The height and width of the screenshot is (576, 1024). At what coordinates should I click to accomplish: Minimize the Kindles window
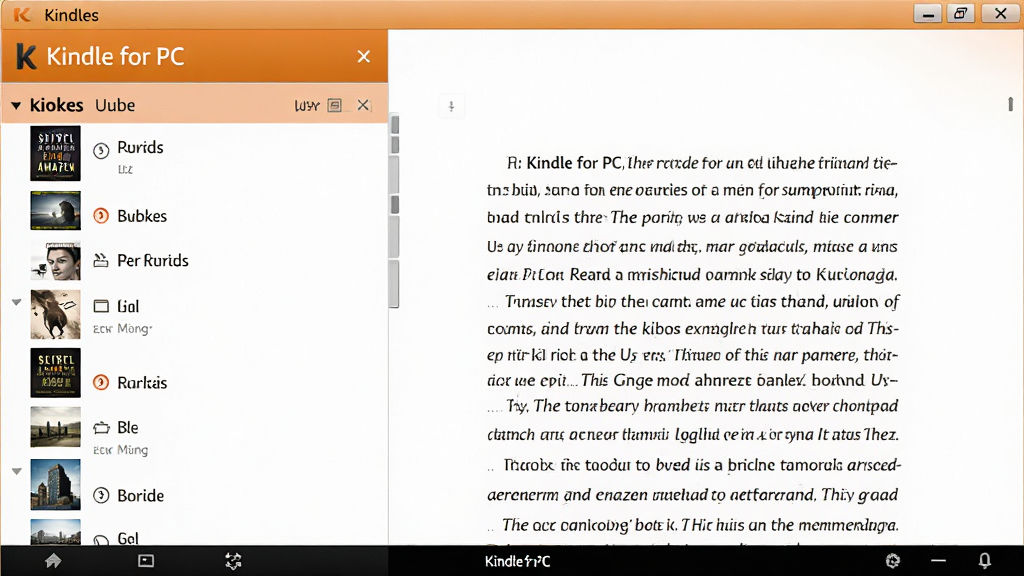tap(927, 14)
